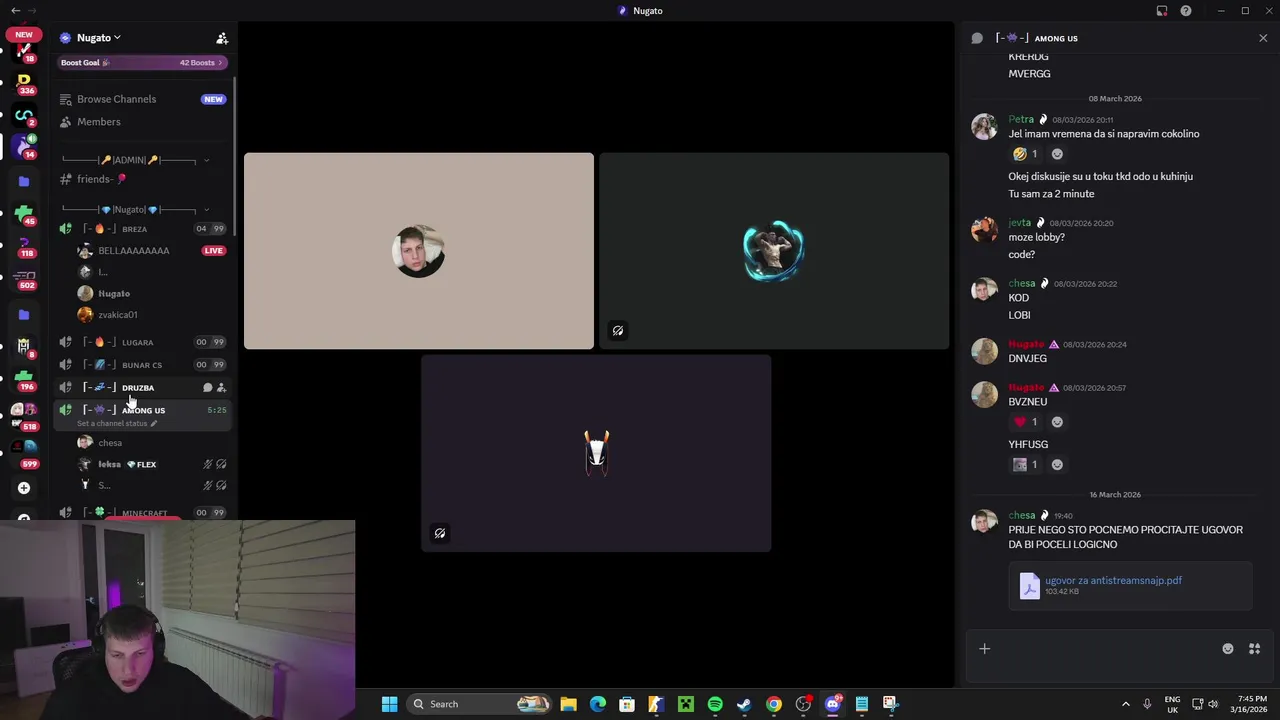1280x720 pixels.
Task: Open server icon with 502 badge
Action: [x=24, y=278]
